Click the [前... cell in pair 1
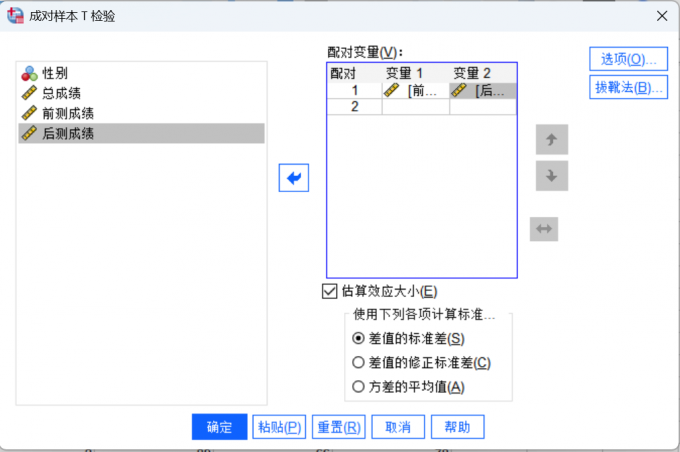The image size is (680, 452). coord(415,91)
